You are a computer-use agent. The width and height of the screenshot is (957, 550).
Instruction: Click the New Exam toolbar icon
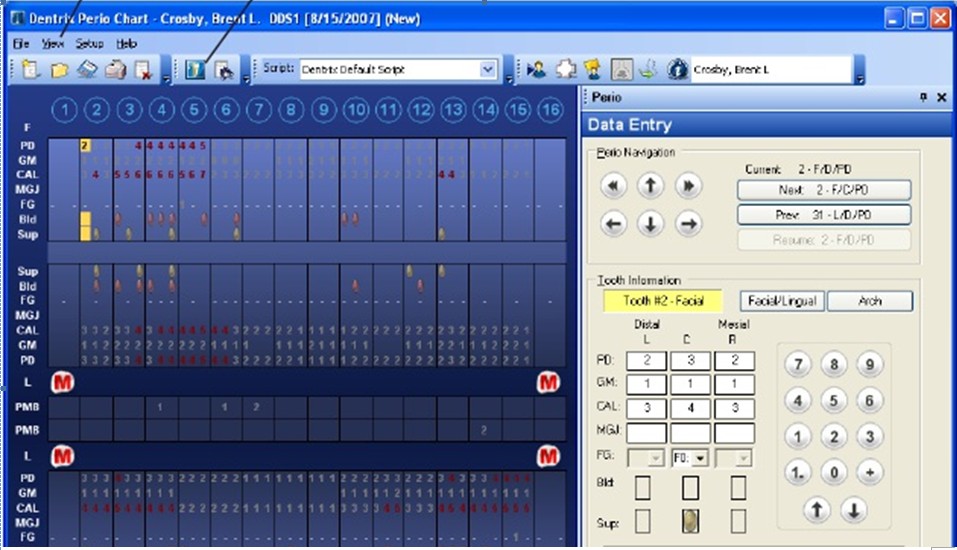click(30, 69)
